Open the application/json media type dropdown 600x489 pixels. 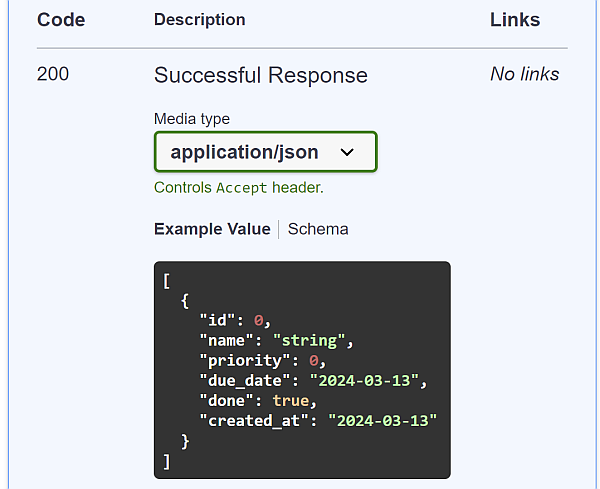coord(266,152)
